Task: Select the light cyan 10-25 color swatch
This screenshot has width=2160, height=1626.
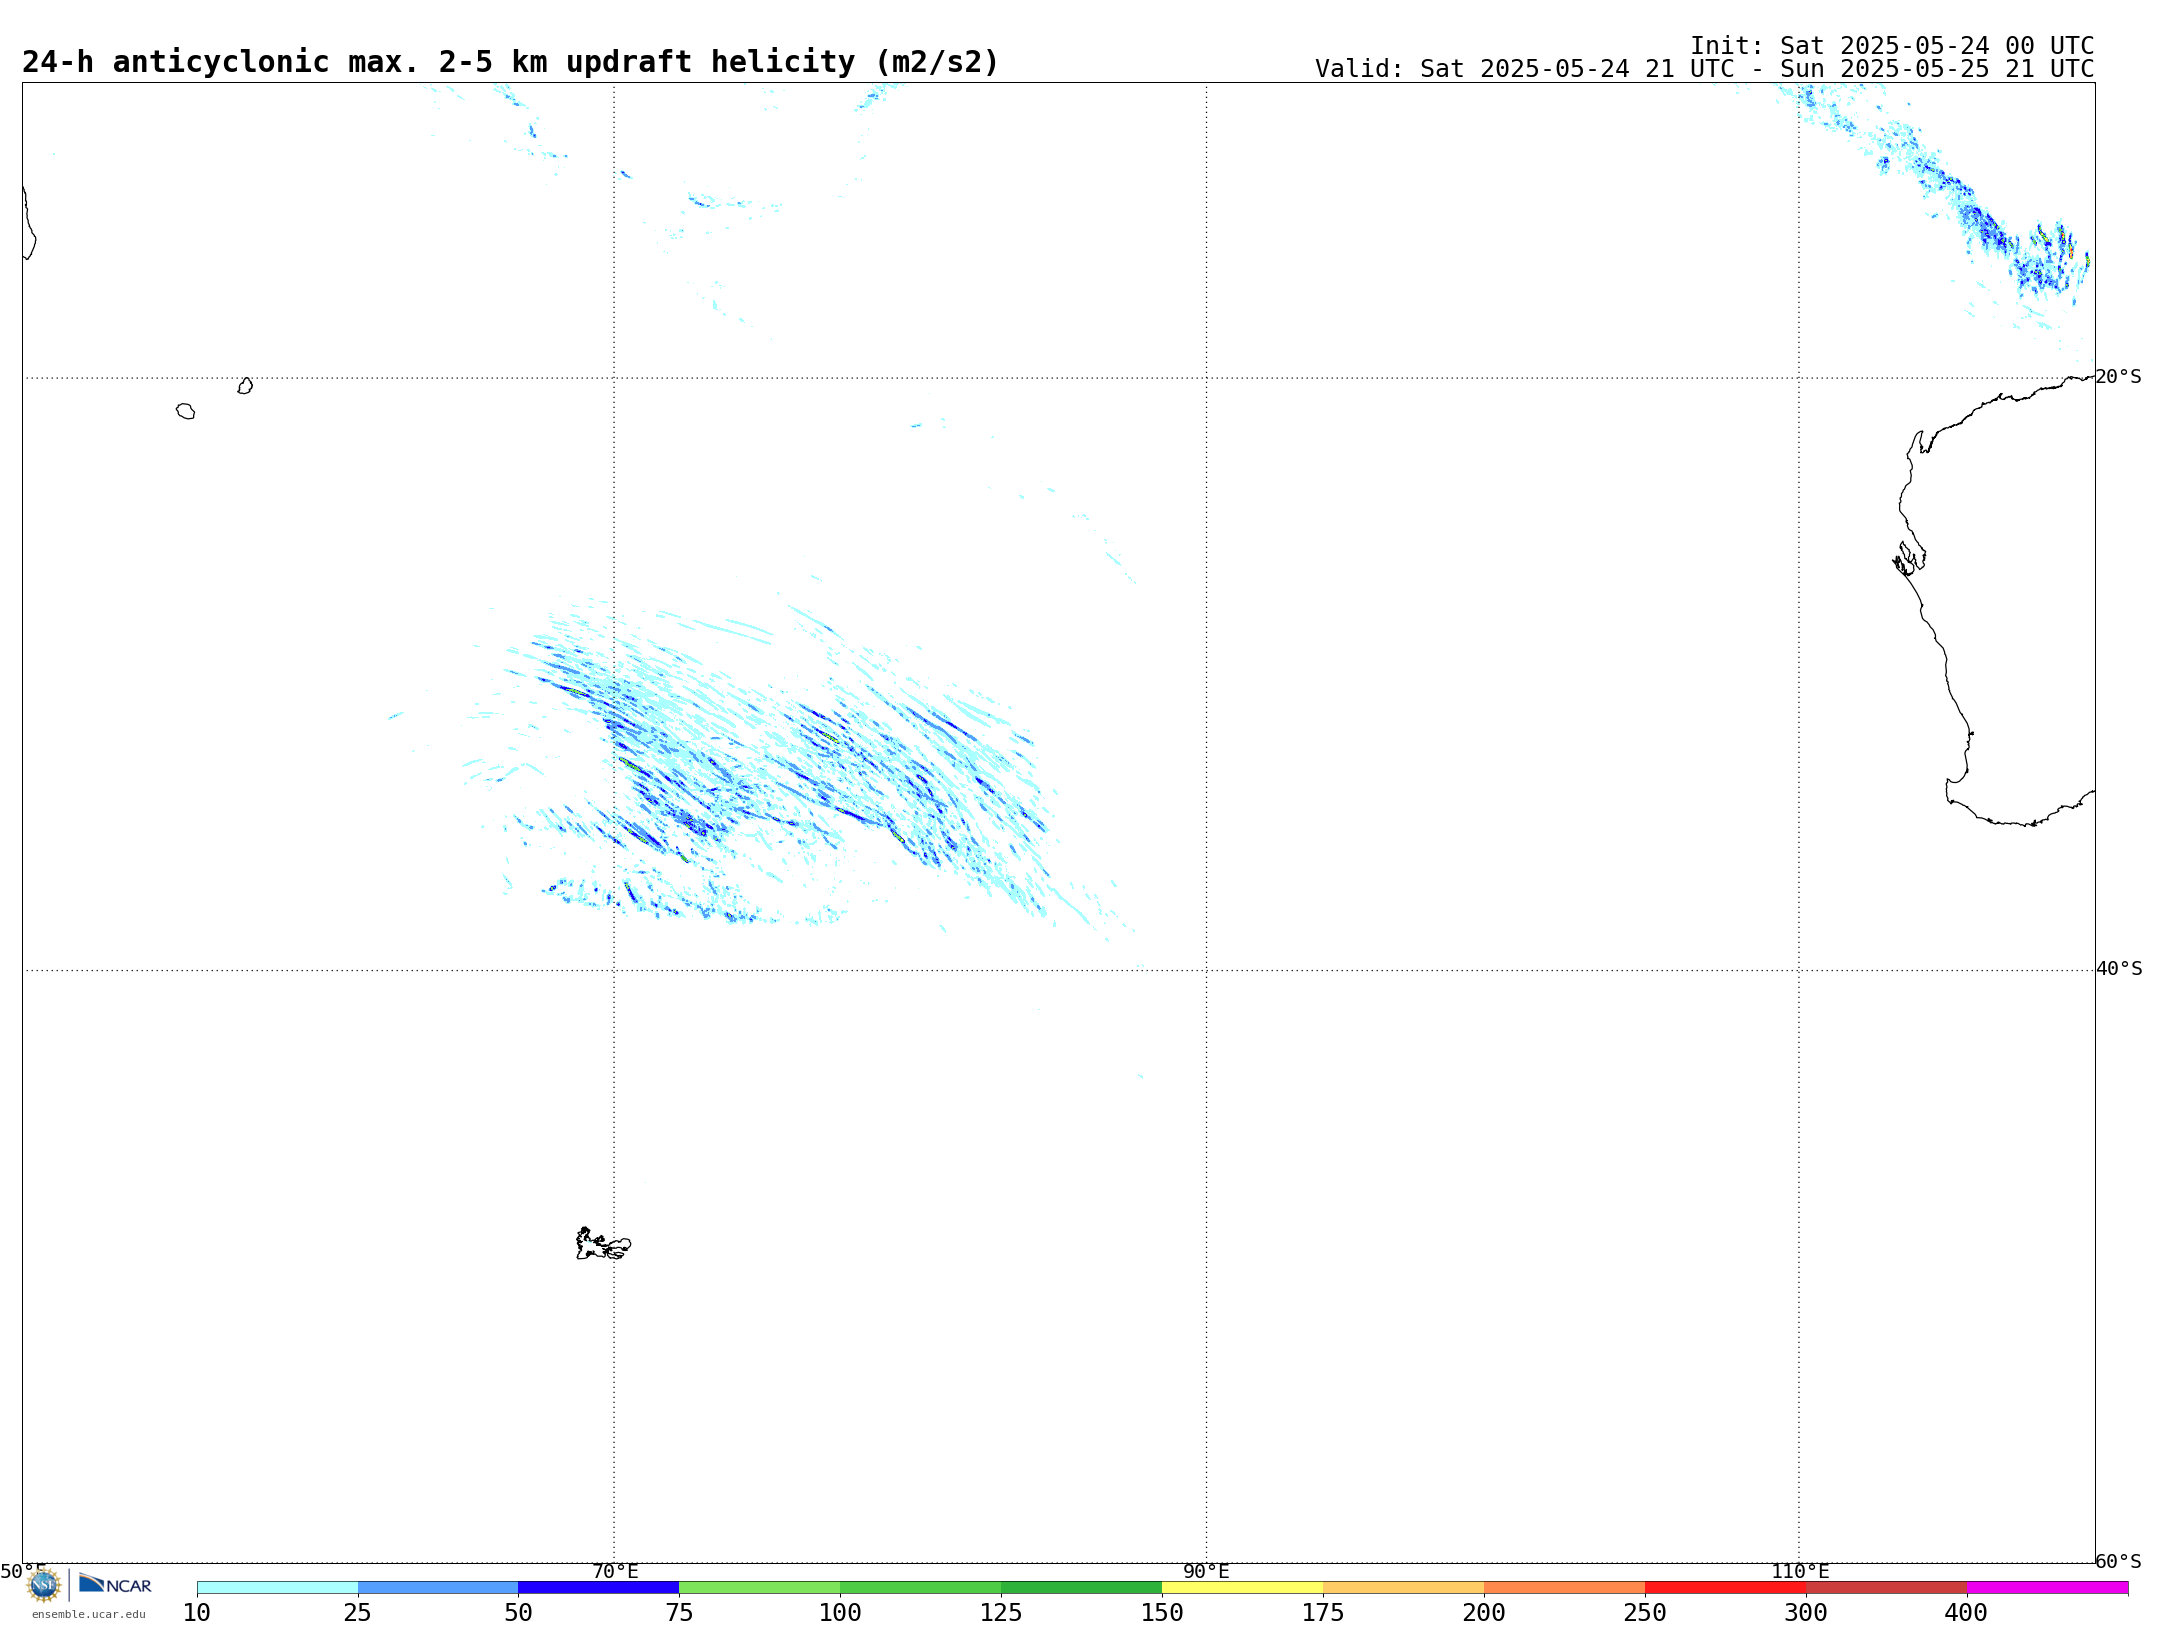Action: coord(277,1588)
